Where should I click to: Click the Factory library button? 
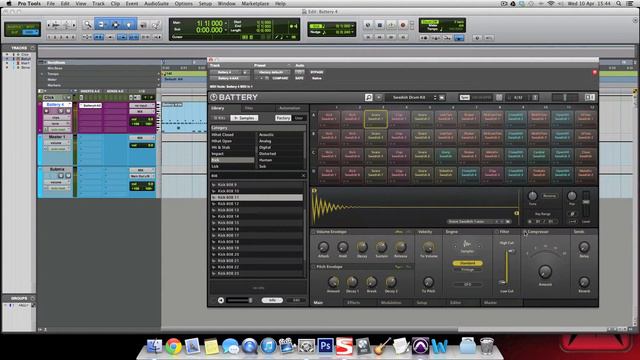click(x=283, y=118)
